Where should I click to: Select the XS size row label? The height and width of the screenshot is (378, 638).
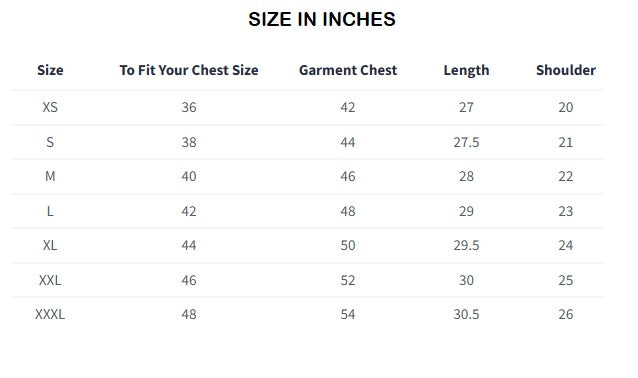tap(50, 107)
